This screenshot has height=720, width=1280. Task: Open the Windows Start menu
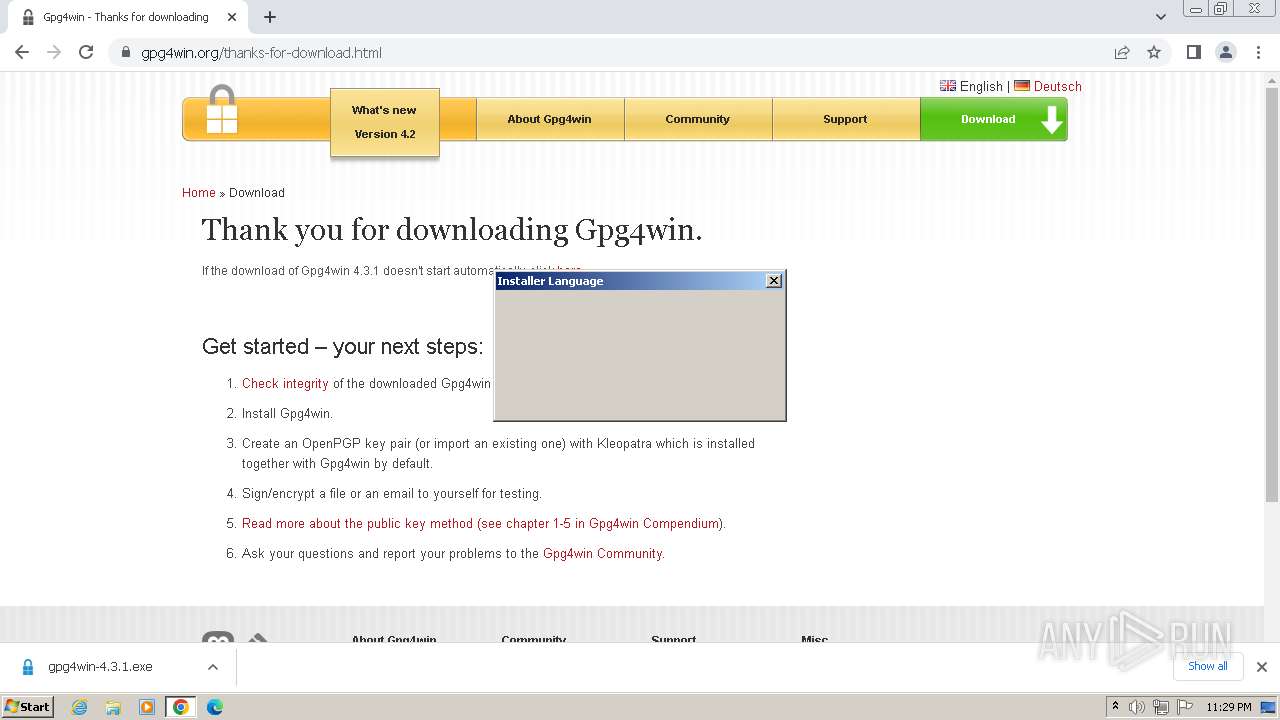coord(28,706)
